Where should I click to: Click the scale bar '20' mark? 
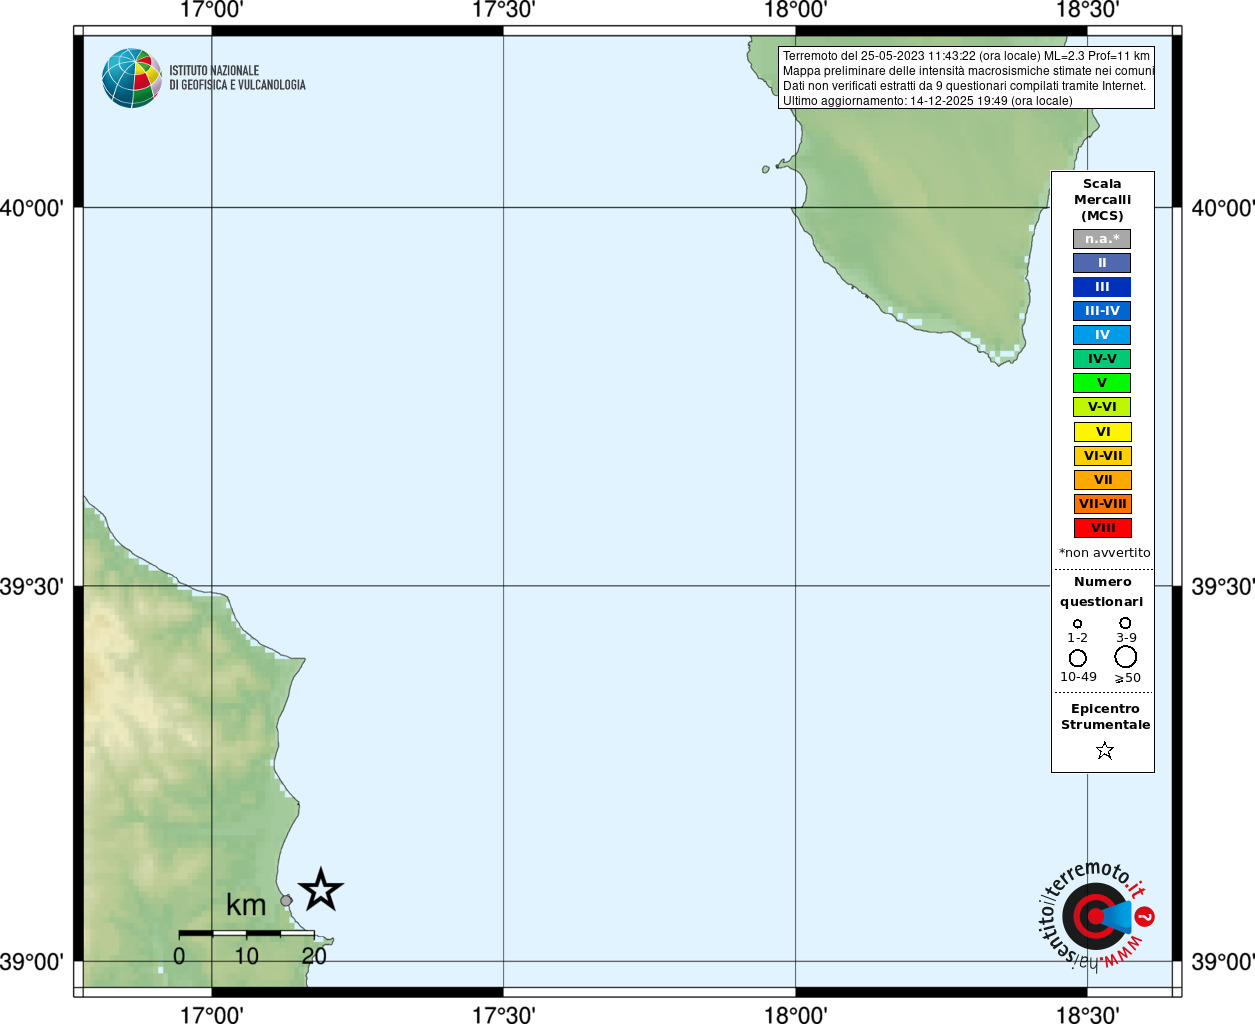(314, 956)
